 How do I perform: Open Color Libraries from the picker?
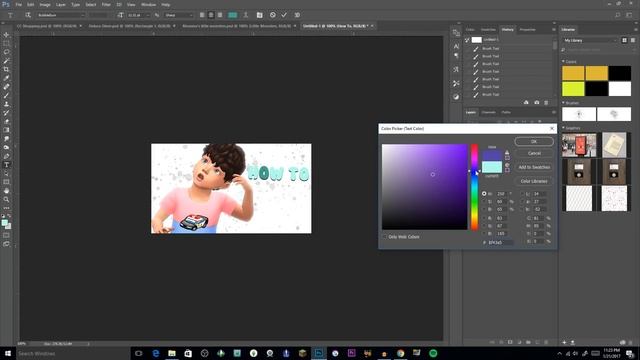tap(534, 181)
